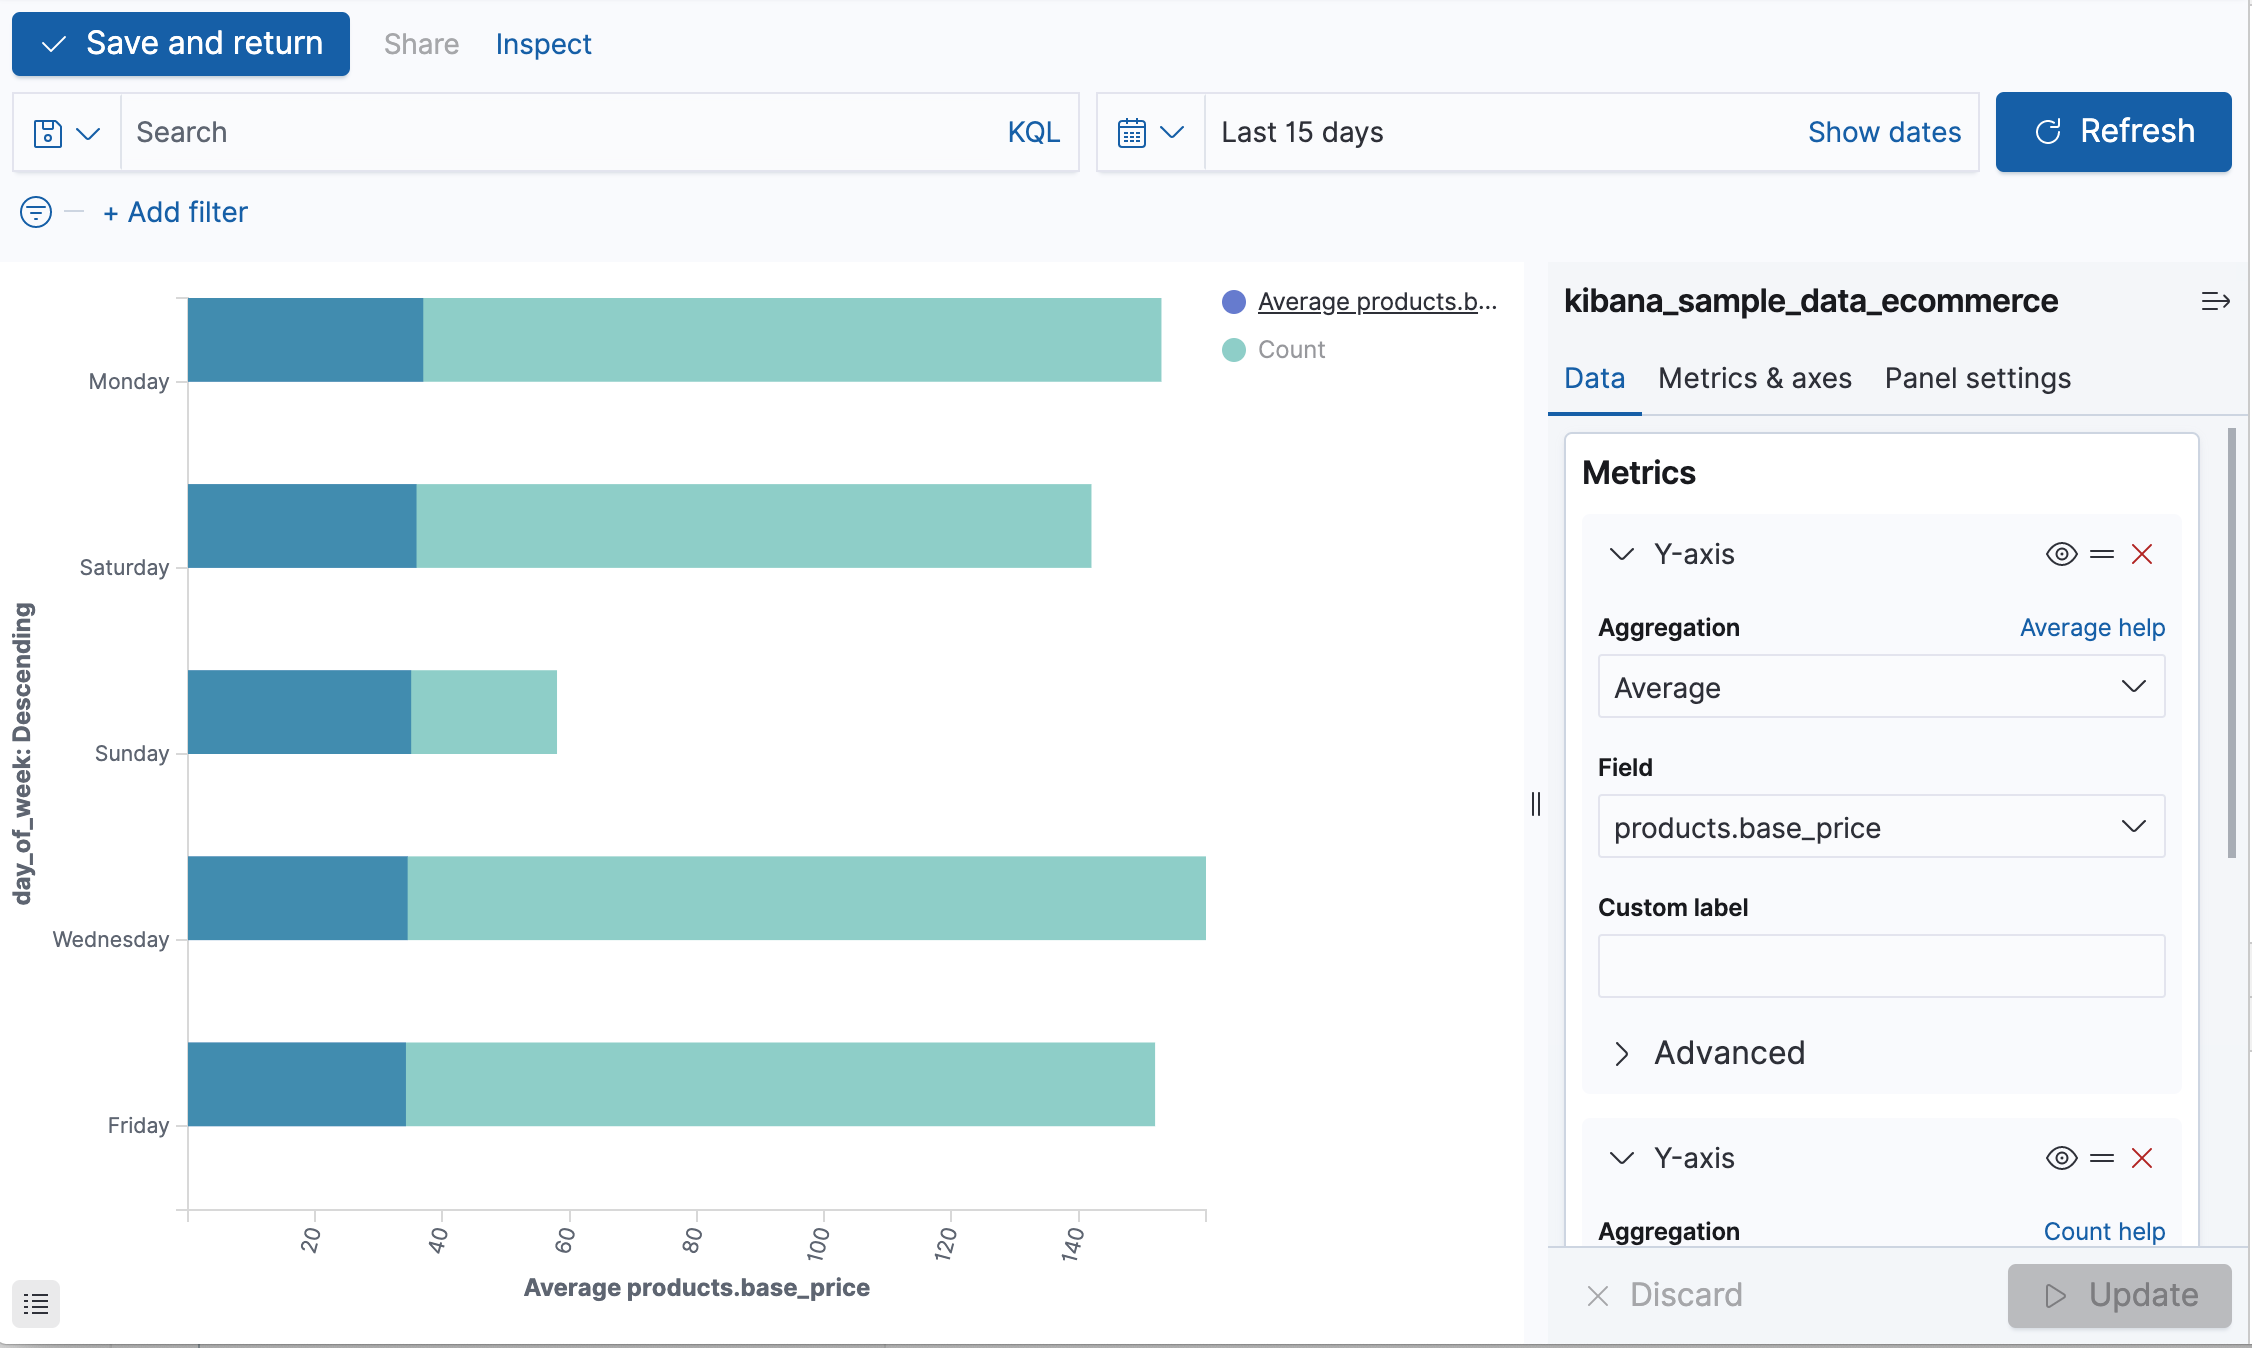Toggle legend with the list icon
This screenshot has width=2252, height=1348.
pyautogui.click(x=36, y=1304)
